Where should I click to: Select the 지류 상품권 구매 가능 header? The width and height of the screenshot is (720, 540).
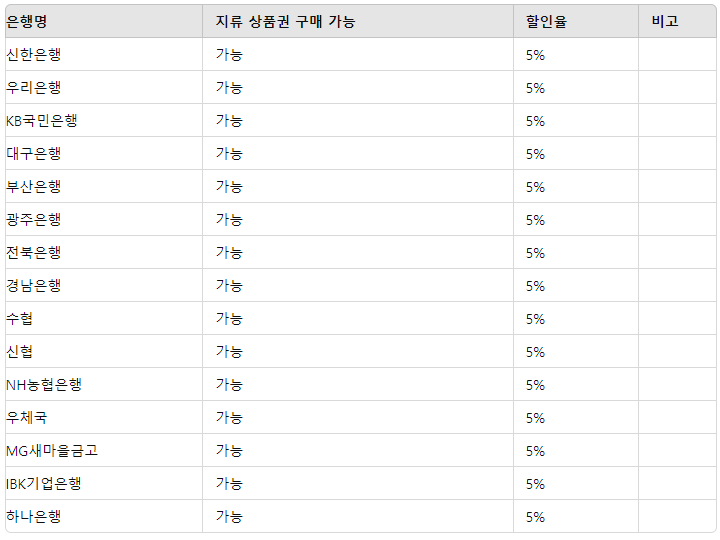click(285, 22)
